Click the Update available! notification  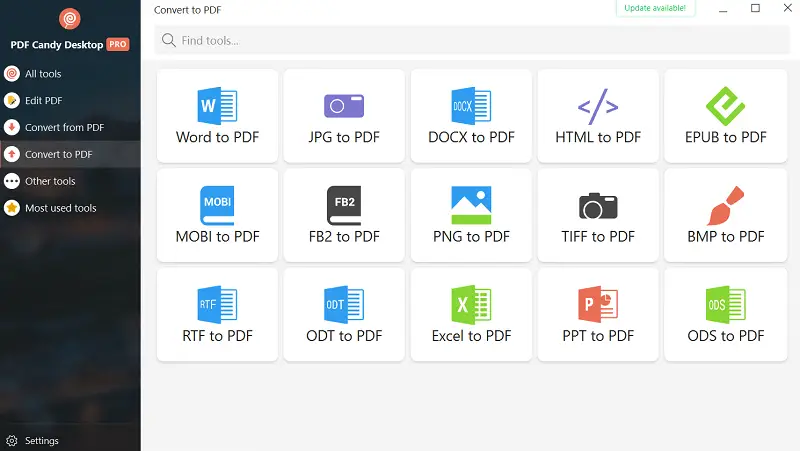(x=655, y=8)
